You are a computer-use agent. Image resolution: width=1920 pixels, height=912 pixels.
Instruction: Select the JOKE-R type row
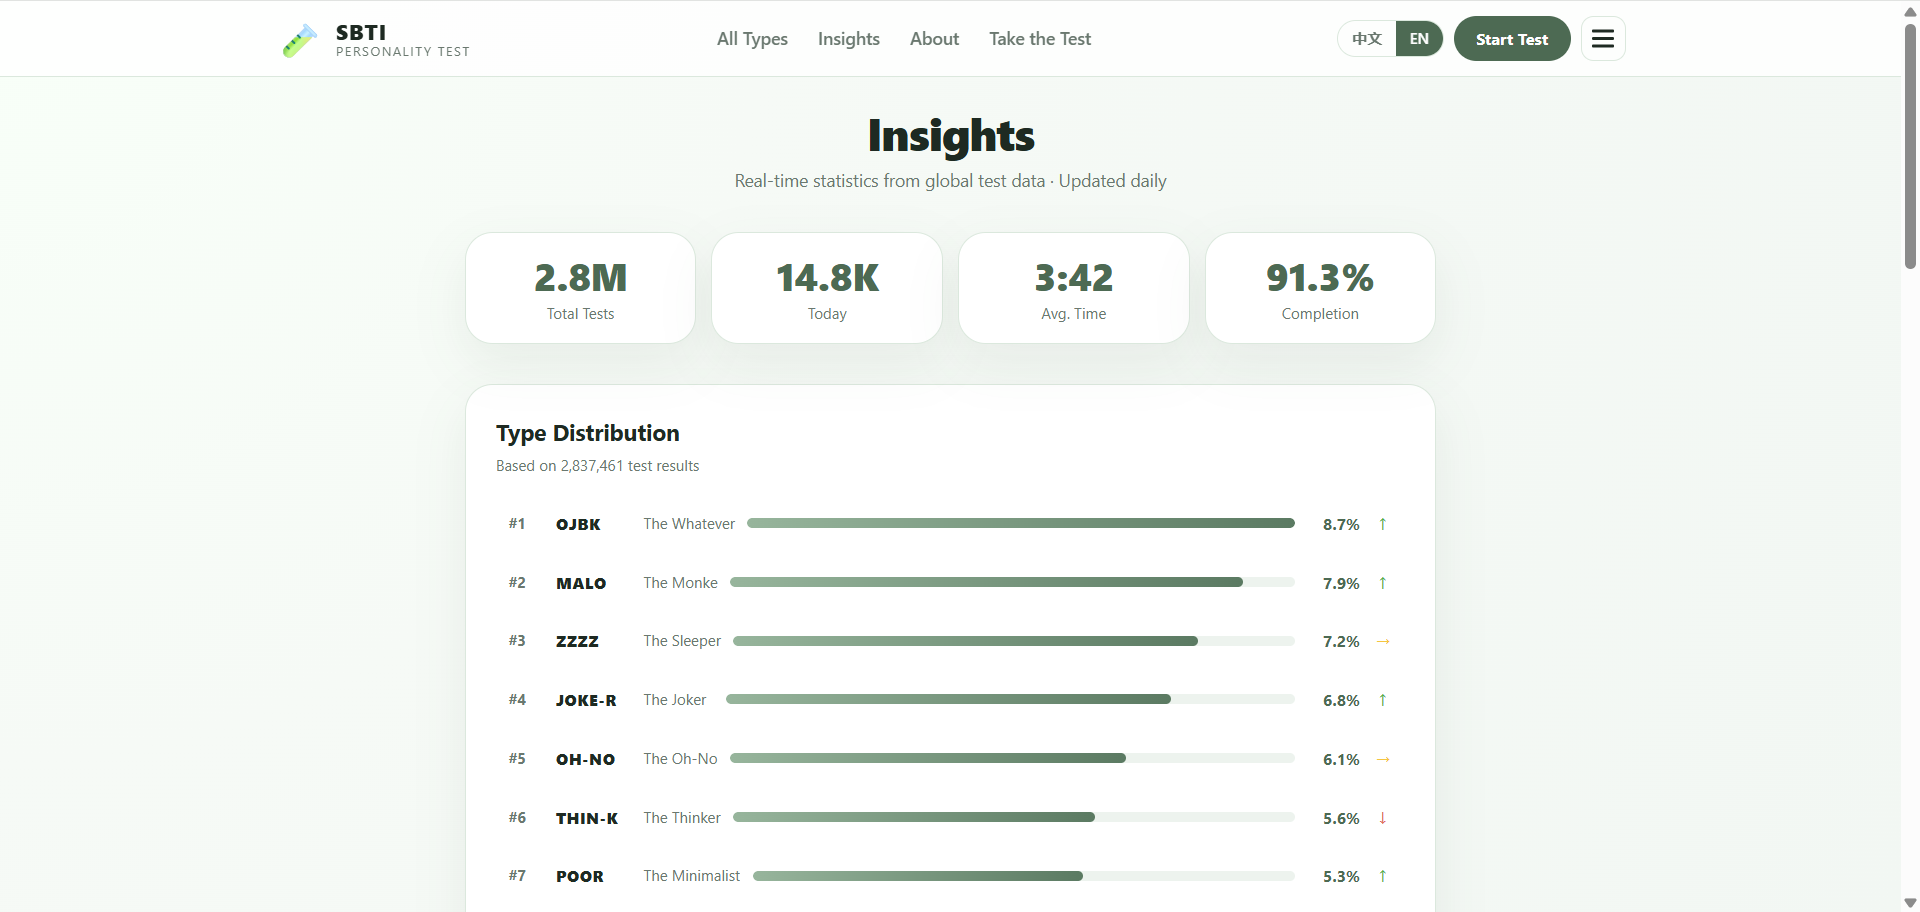coord(950,700)
